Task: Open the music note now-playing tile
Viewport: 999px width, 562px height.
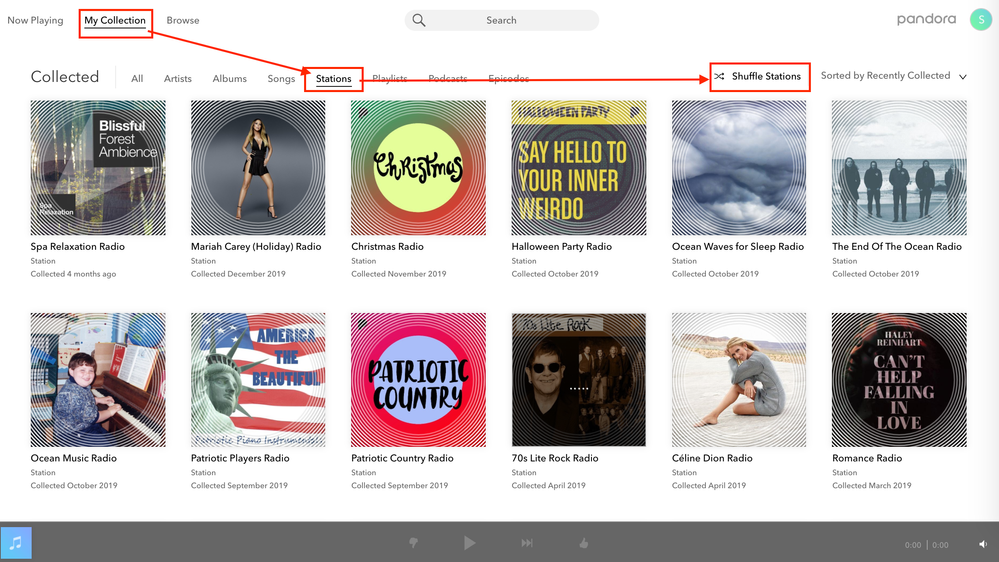Action: [16, 543]
